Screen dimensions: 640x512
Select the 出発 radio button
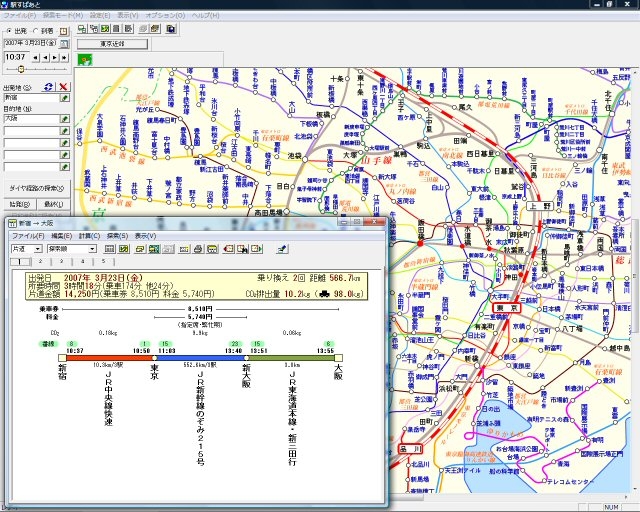tap(8, 30)
